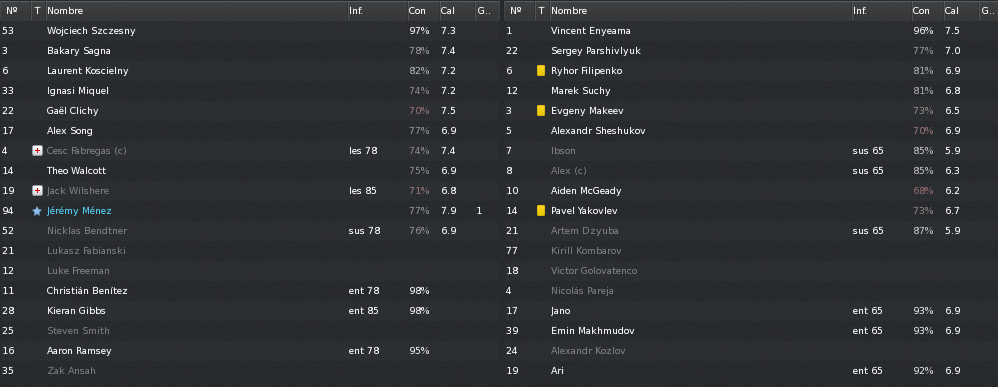Select Aiden McGeady in right table
The image size is (998, 387).
[x=751, y=191]
